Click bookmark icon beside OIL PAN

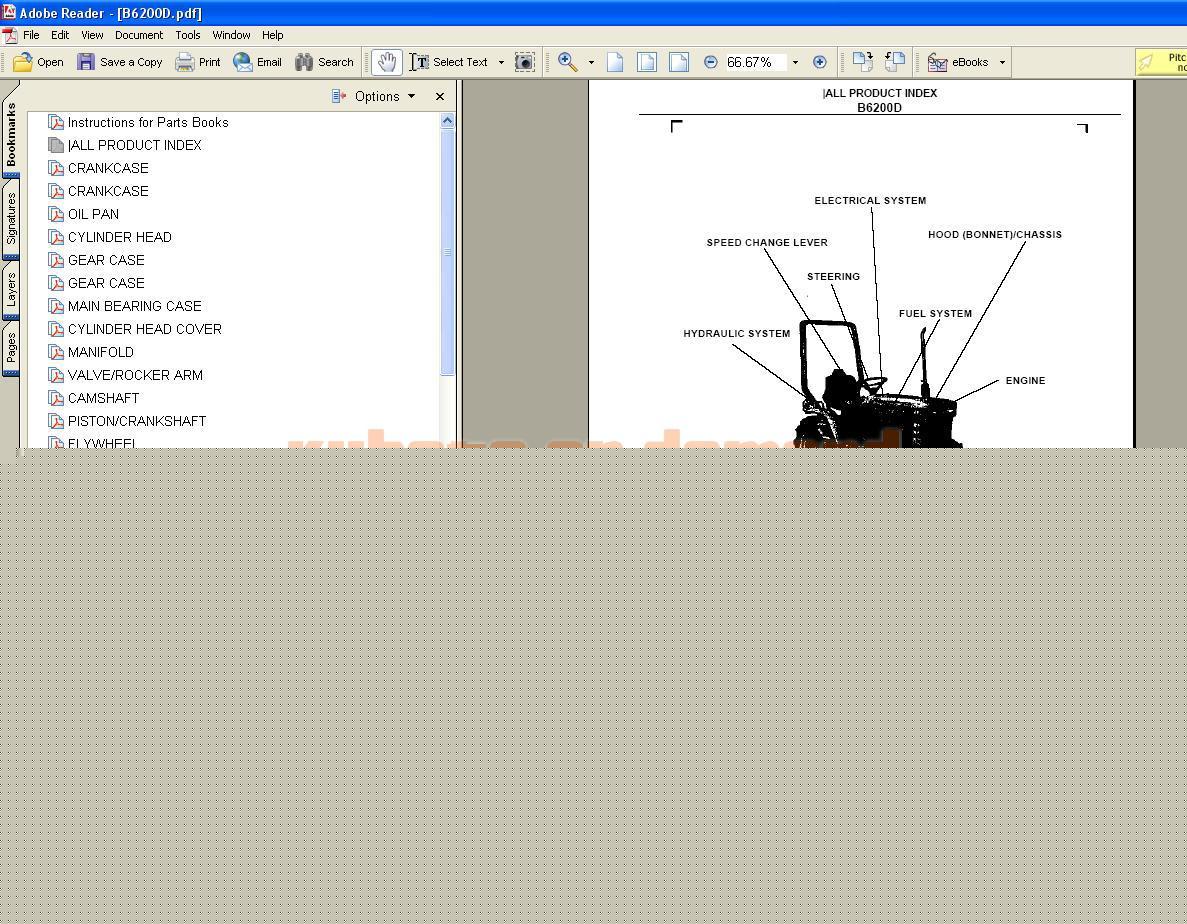pyautogui.click(x=56, y=214)
